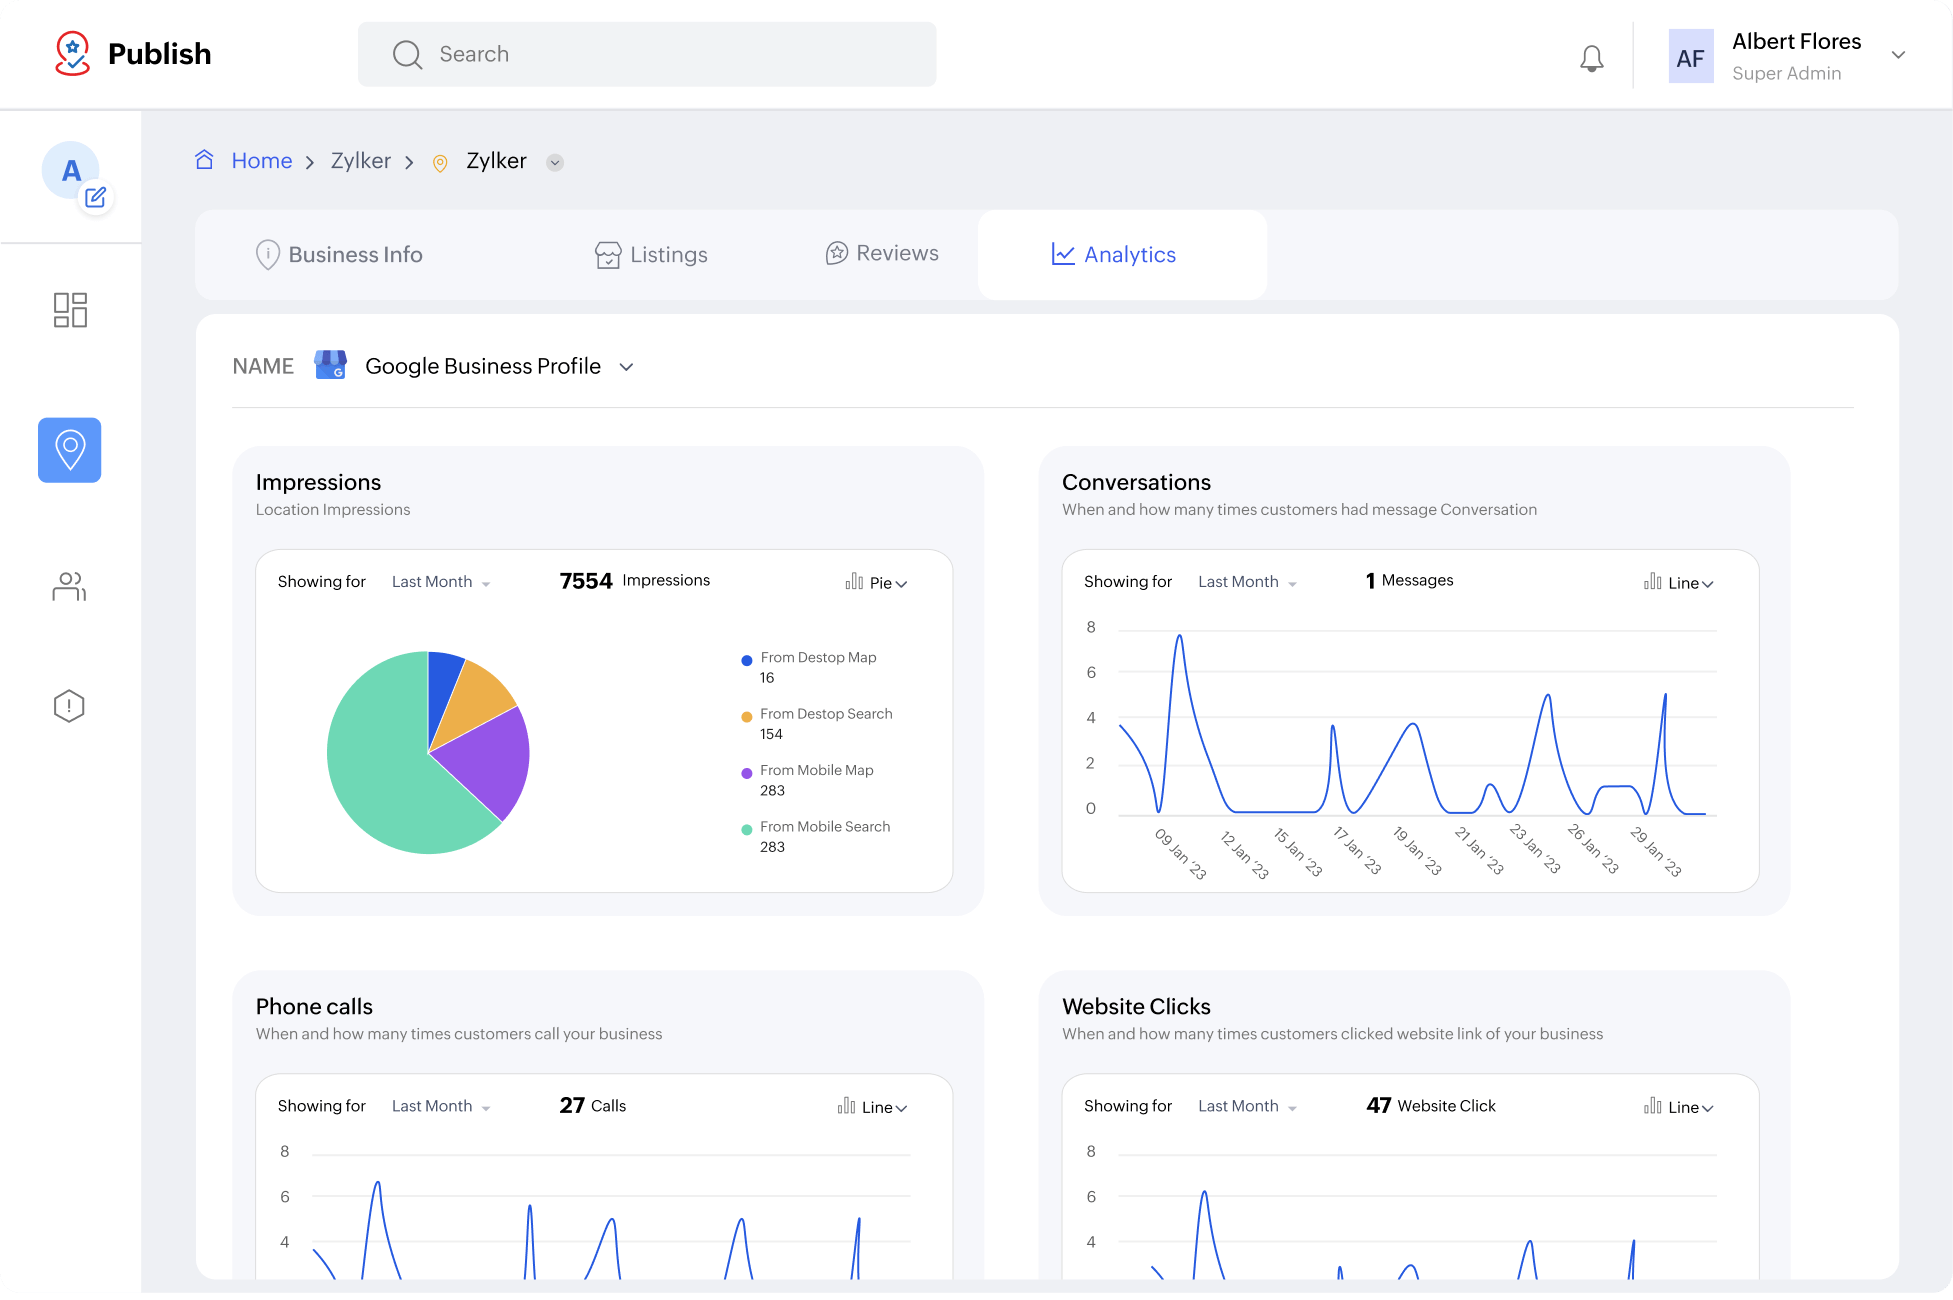
Task: Click the Conversations chart type bar icon
Action: click(x=1652, y=581)
